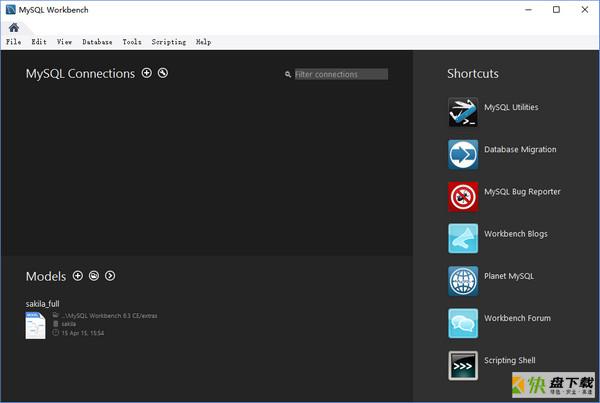The image size is (600, 403).
Task: Open the Help menu
Action: 204,42
